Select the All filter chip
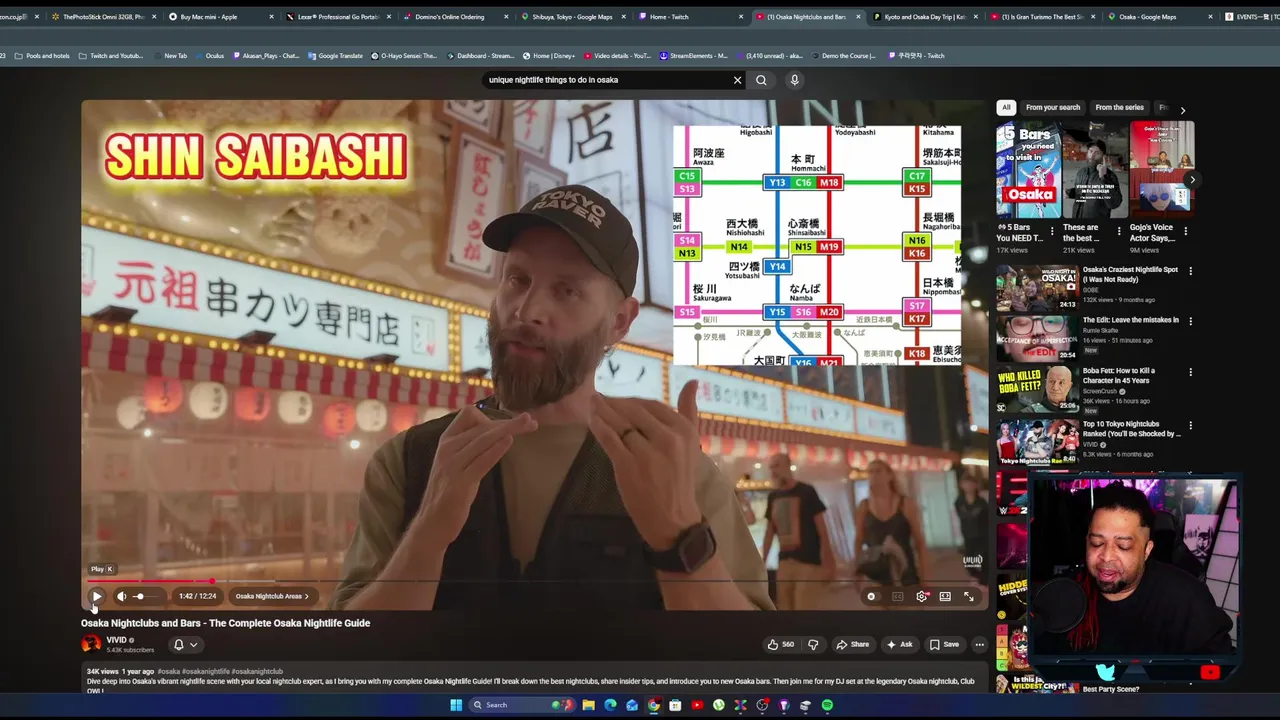This screenshot has width=1280, height=720. (1007, 107)
